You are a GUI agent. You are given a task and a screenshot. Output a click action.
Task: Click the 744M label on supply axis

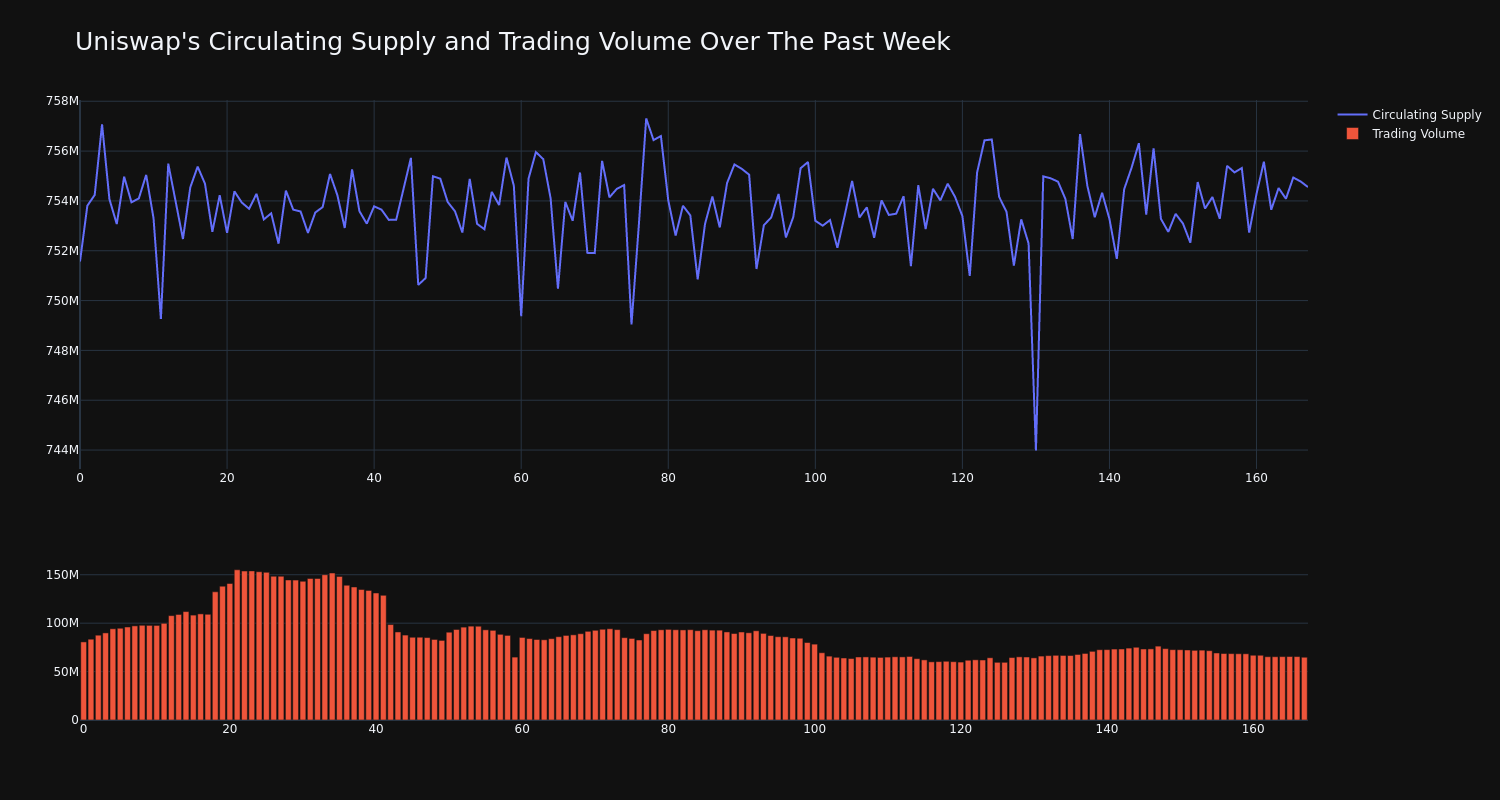tap(62, 450)
